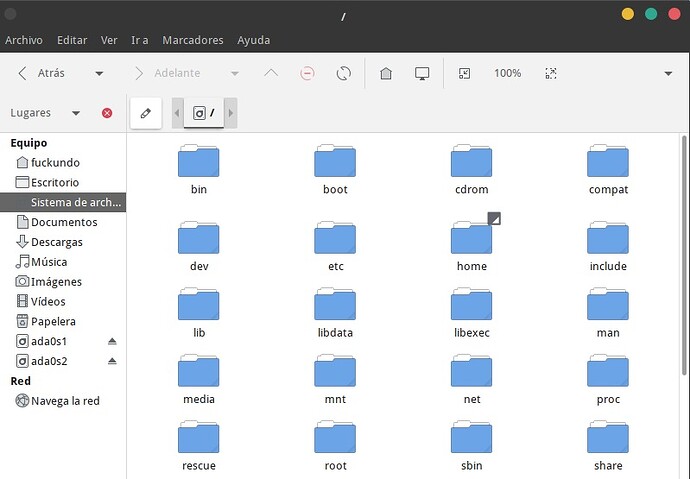This screenshot has height=479, width=690.
Task: Select the man folder
Action: (x=608, y=313)
